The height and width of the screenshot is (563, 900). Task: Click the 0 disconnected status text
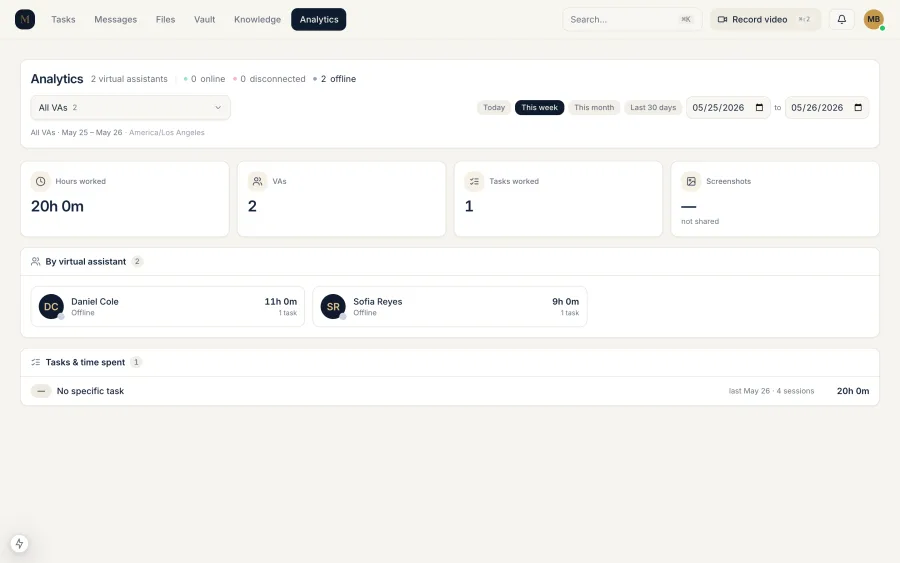(273, 79)
